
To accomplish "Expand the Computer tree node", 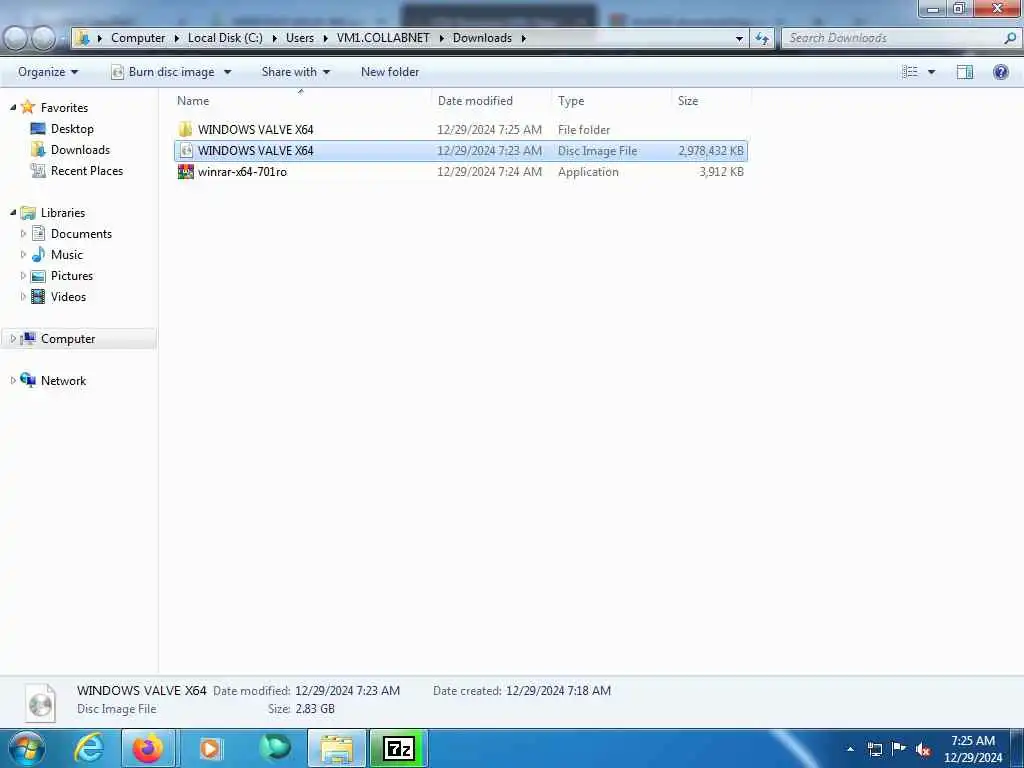I will pos(13,338).
